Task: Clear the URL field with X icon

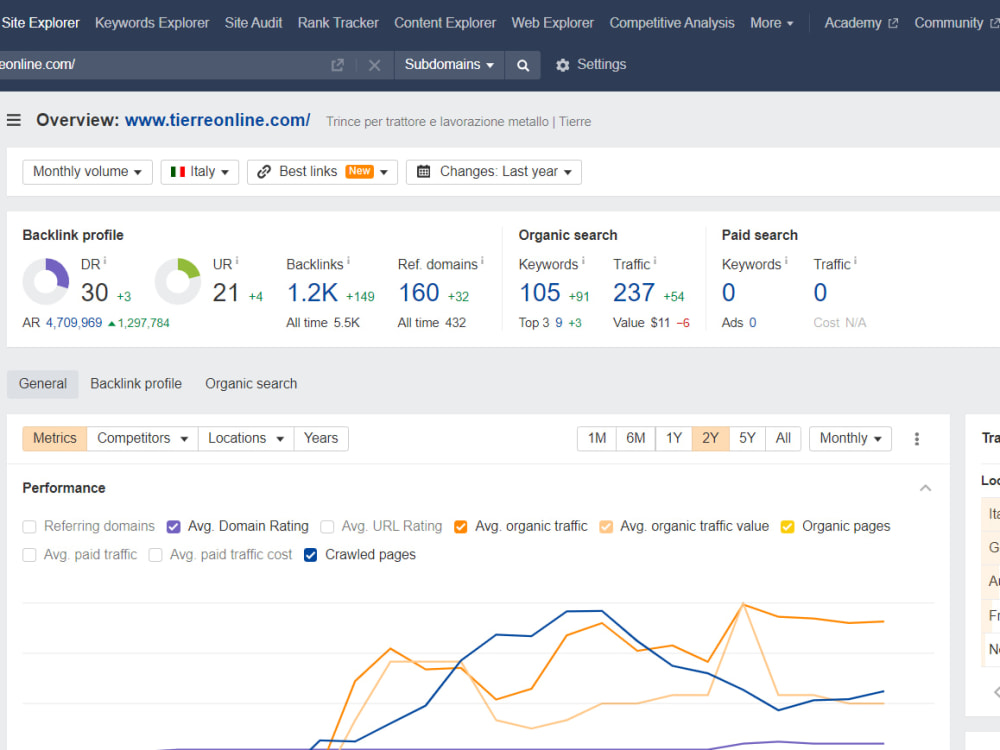Action: tap(374, 65)
